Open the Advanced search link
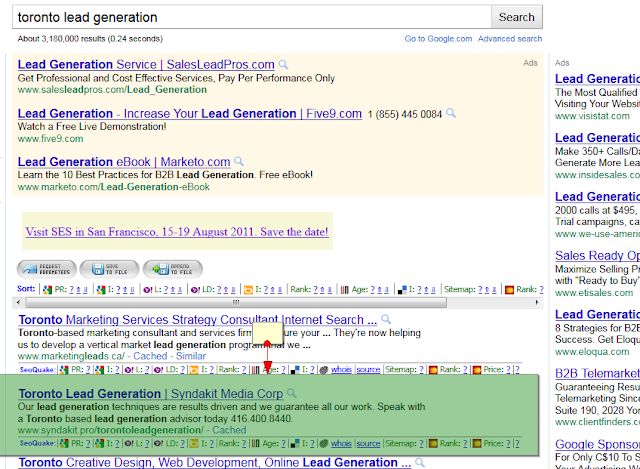 [x=510, y=39]
